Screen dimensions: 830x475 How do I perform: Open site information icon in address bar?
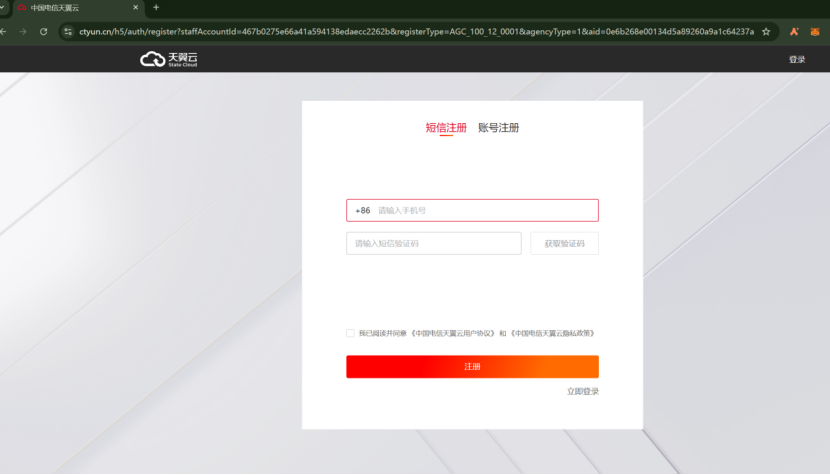click(68, 32)
